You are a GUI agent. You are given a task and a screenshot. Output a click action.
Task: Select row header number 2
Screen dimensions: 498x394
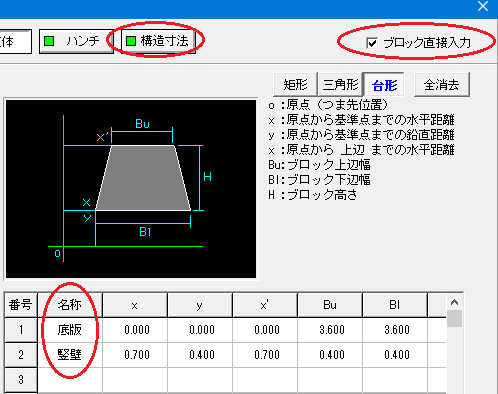21,355
